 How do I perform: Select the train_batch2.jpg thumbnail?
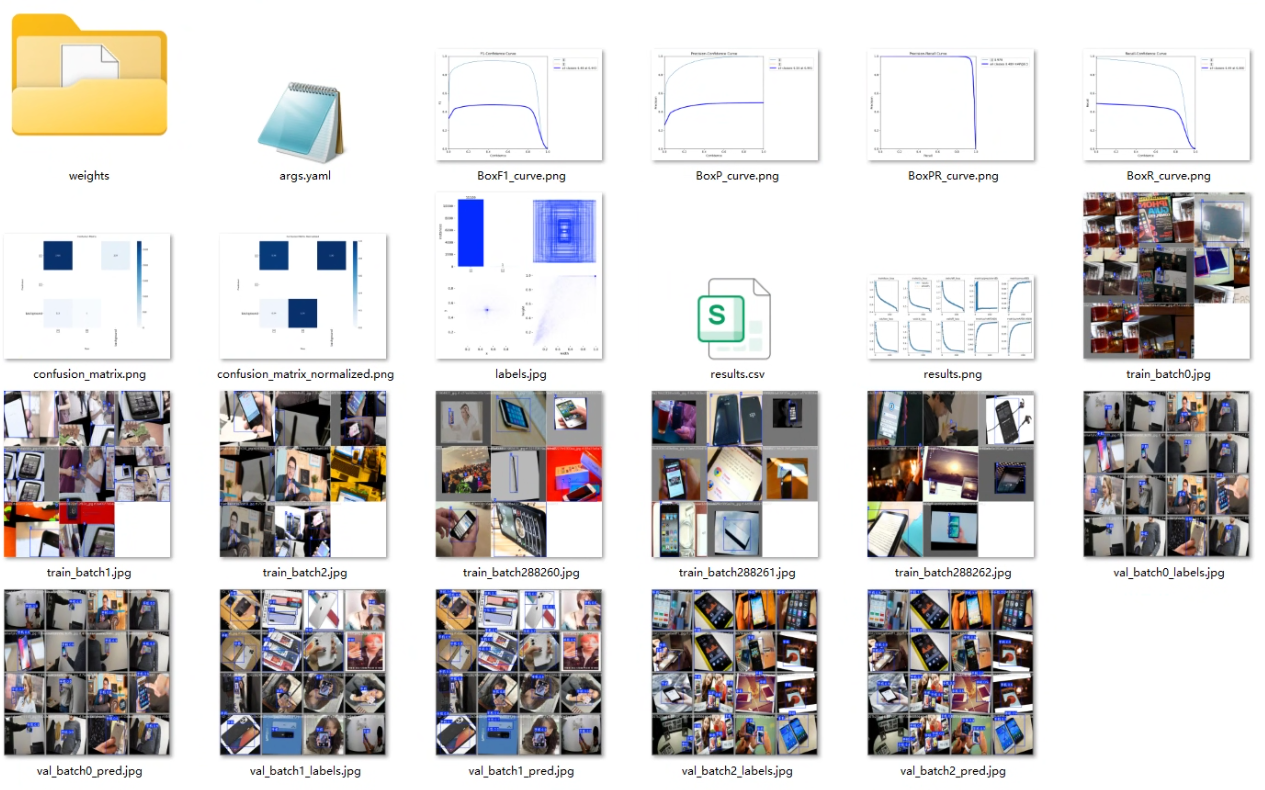303,474
